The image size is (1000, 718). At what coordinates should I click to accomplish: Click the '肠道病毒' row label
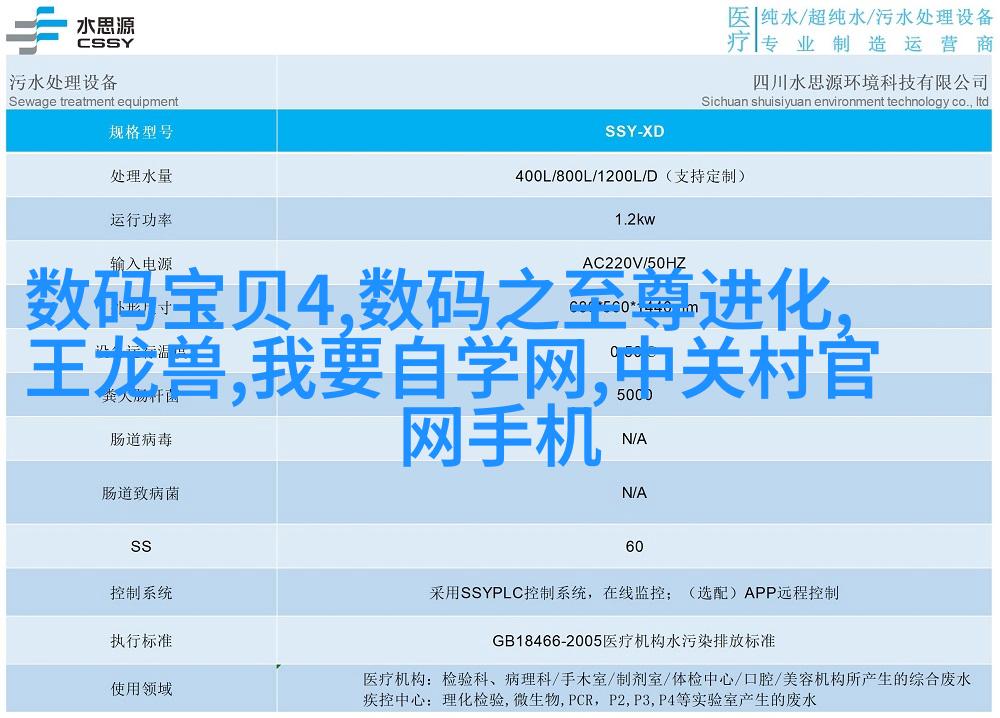(141, 439)
